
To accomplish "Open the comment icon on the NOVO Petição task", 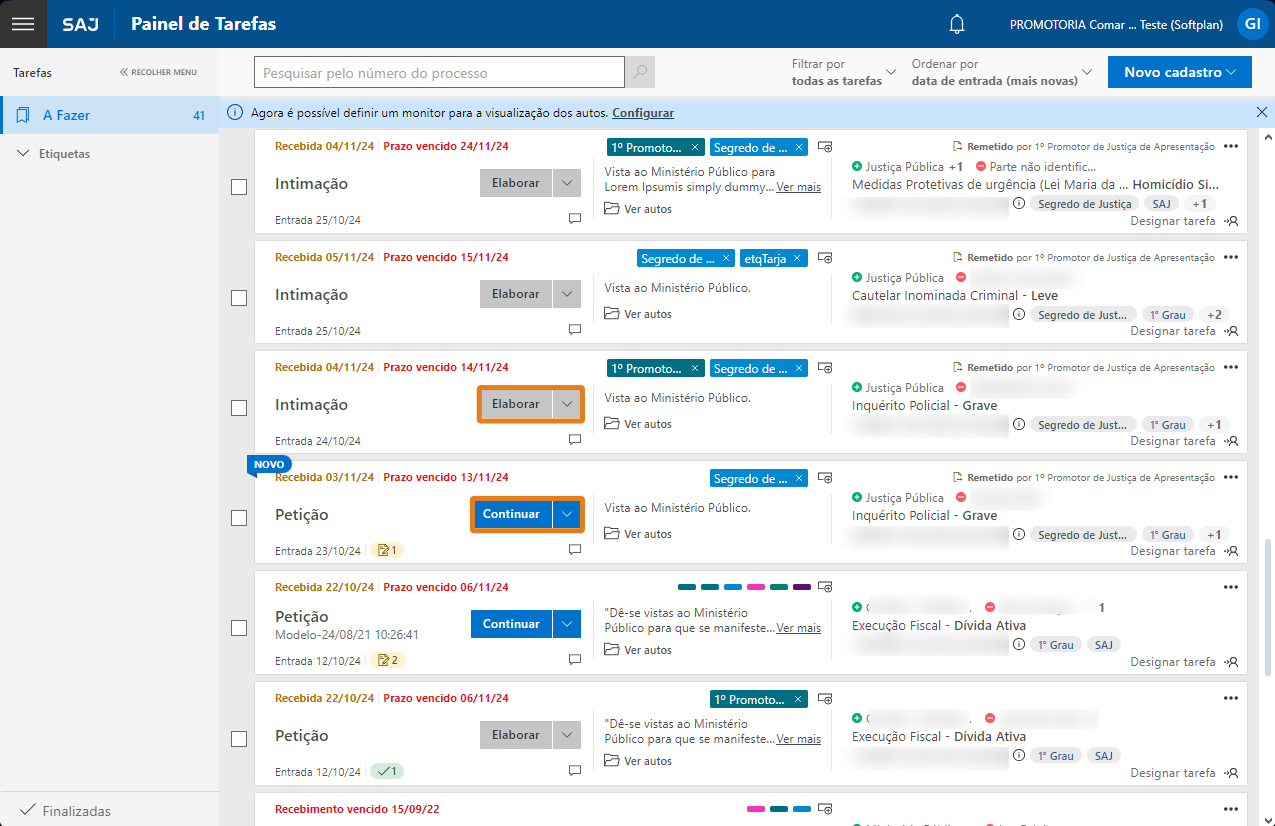I will tap(575, 550).
